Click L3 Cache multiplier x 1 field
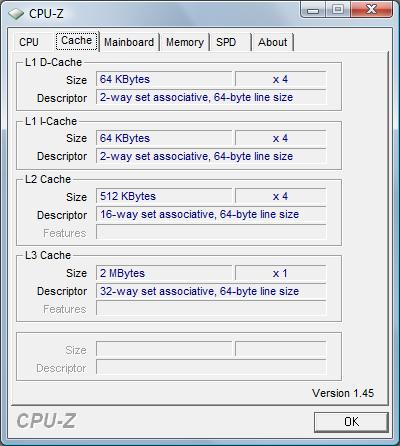This screenshot has width=400, height=446. point(280,273)
